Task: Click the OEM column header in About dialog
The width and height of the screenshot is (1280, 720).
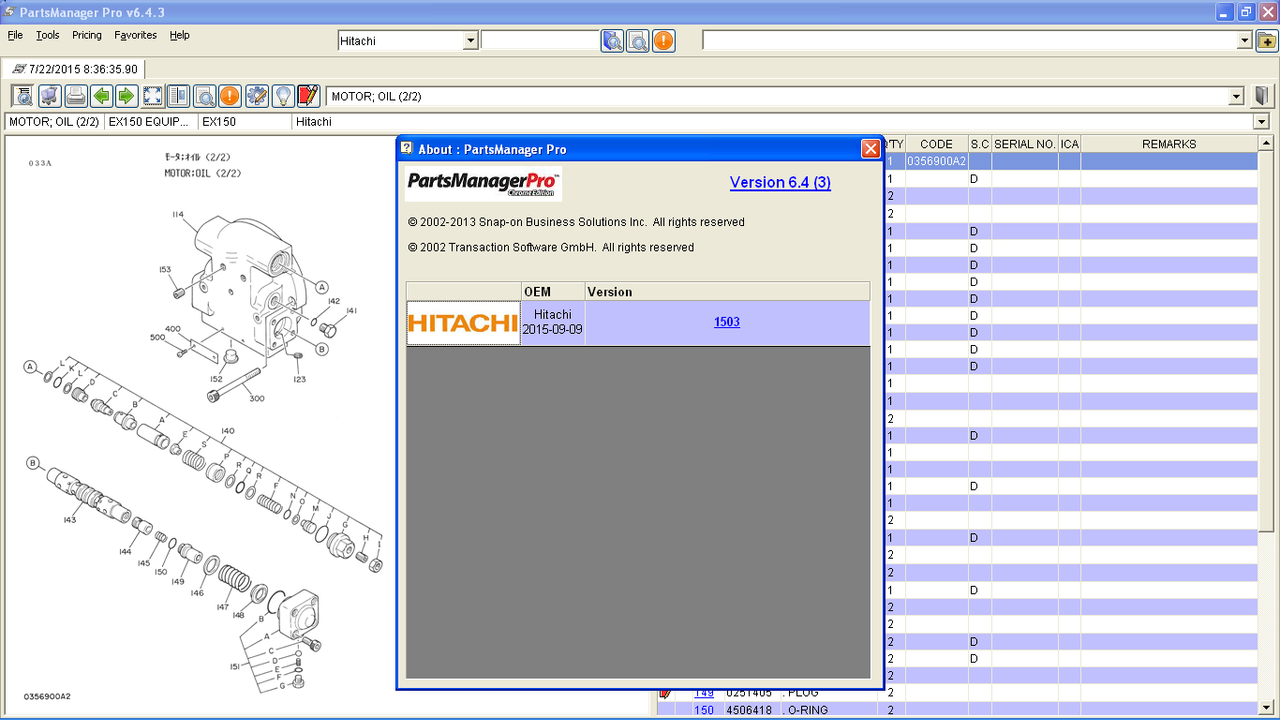Action: pyautogui.click(x=553, y=292)
